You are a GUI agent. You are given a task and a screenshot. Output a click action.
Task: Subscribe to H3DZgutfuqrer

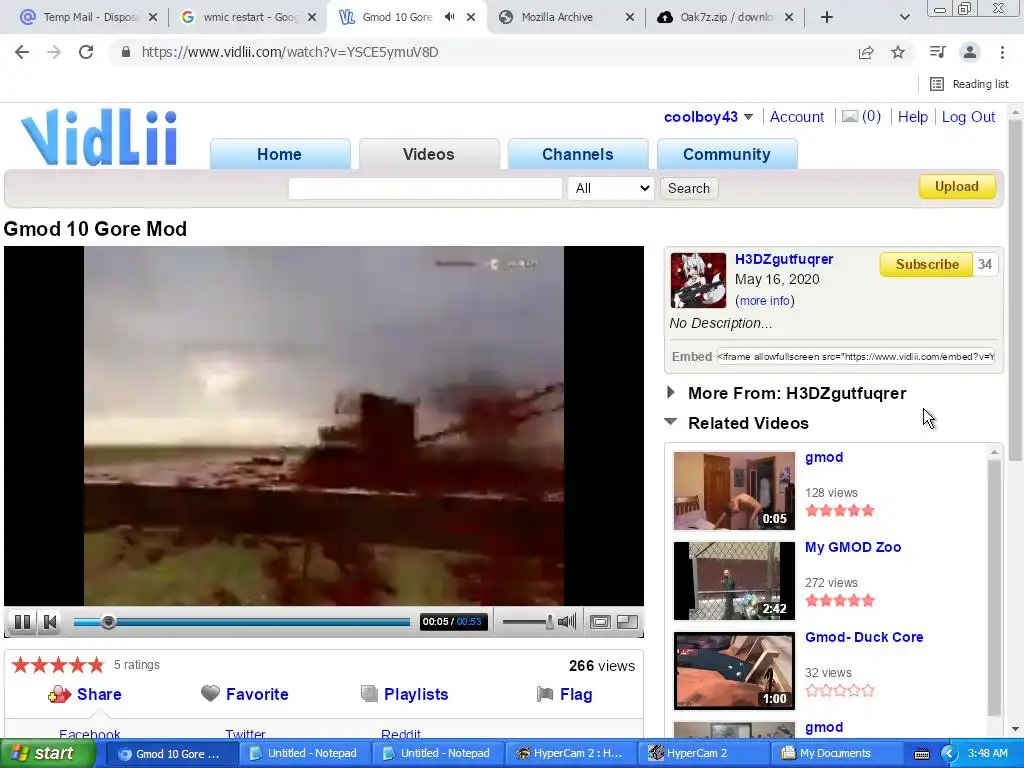[x=927, y=264]
